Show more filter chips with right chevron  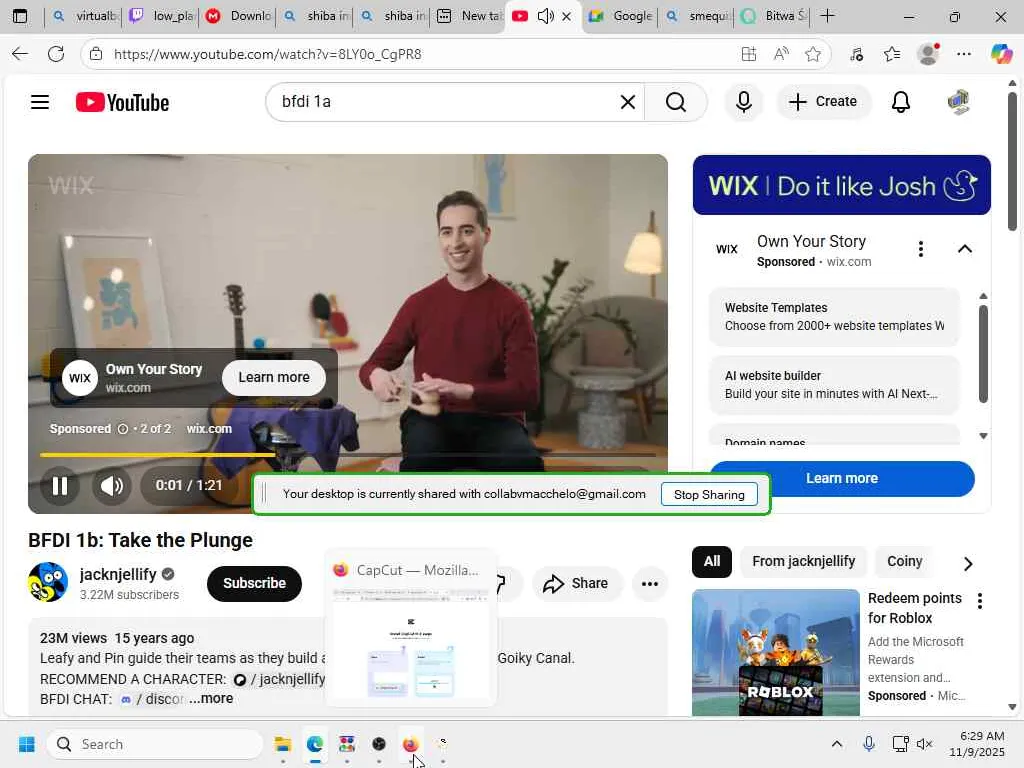(x=968, y=563)
